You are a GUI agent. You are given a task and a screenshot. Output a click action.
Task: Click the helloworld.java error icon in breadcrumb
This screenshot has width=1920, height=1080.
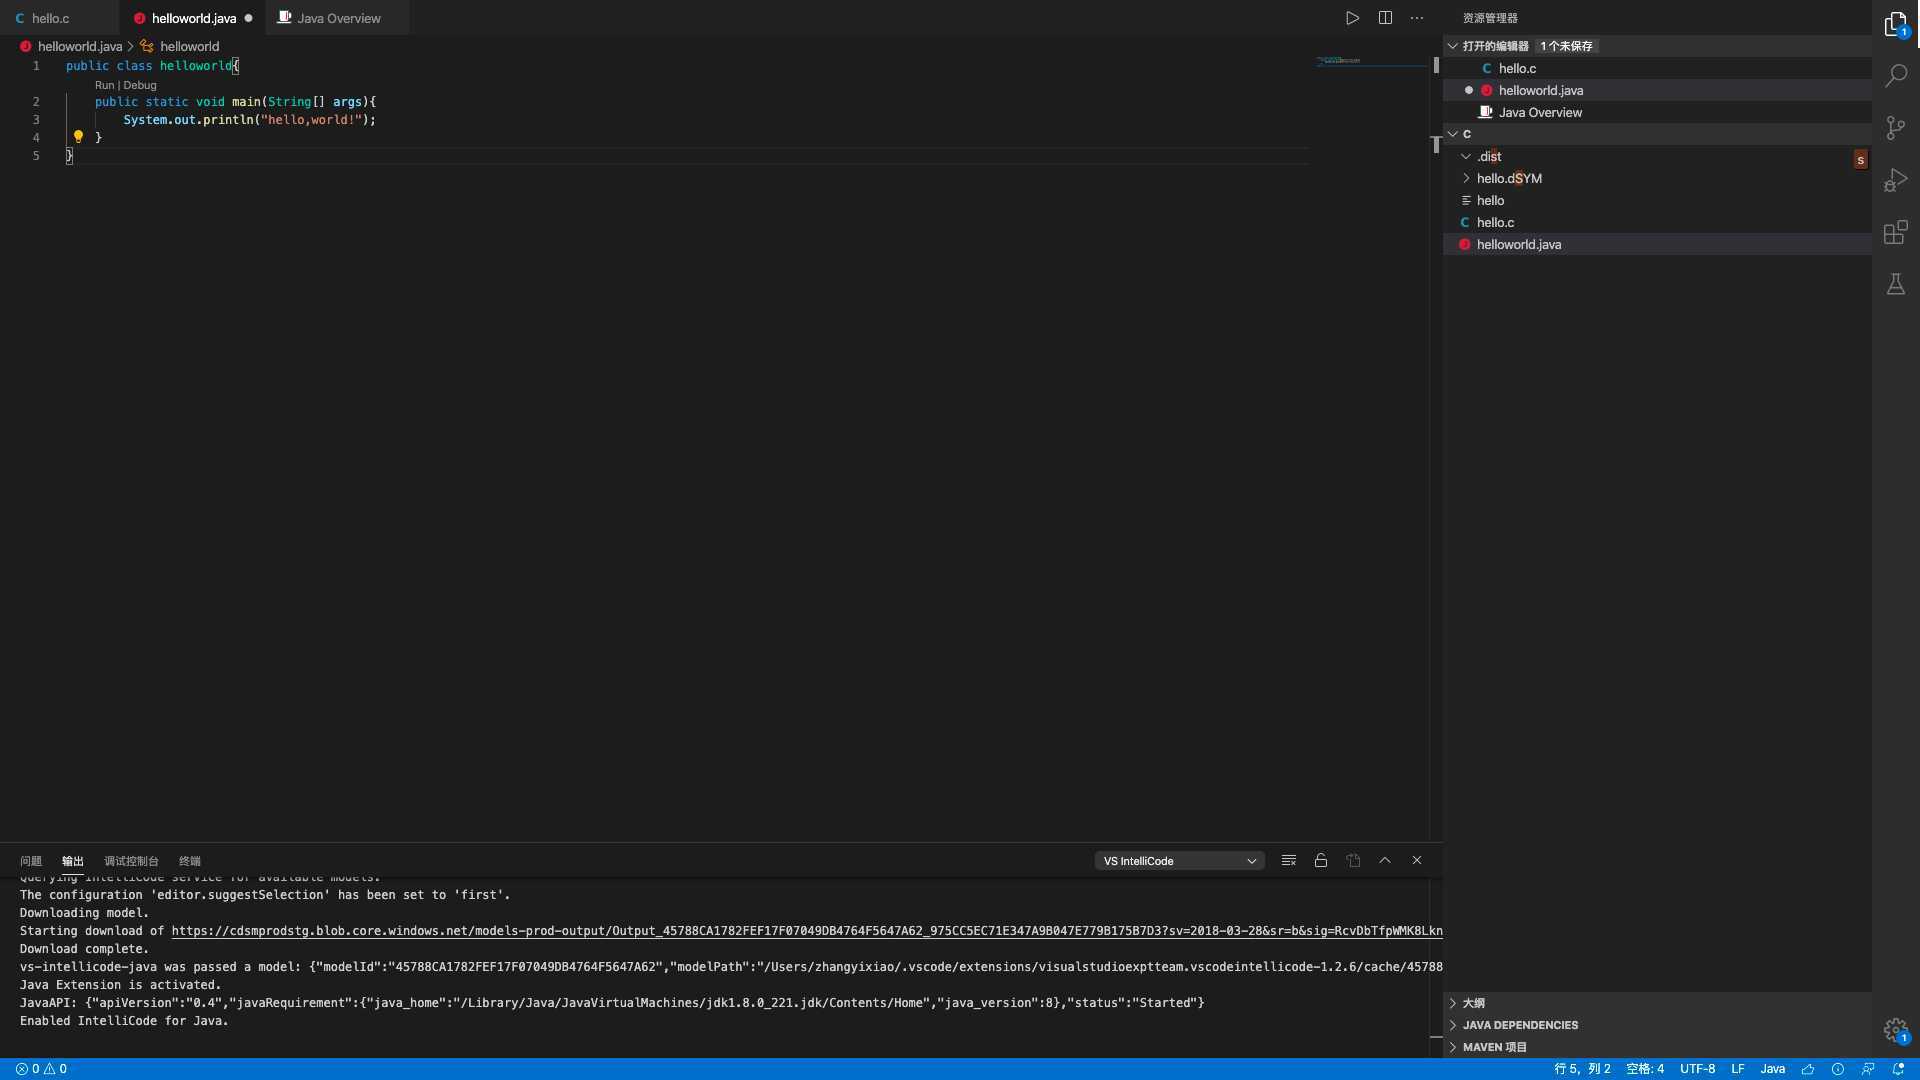[26, 46]
